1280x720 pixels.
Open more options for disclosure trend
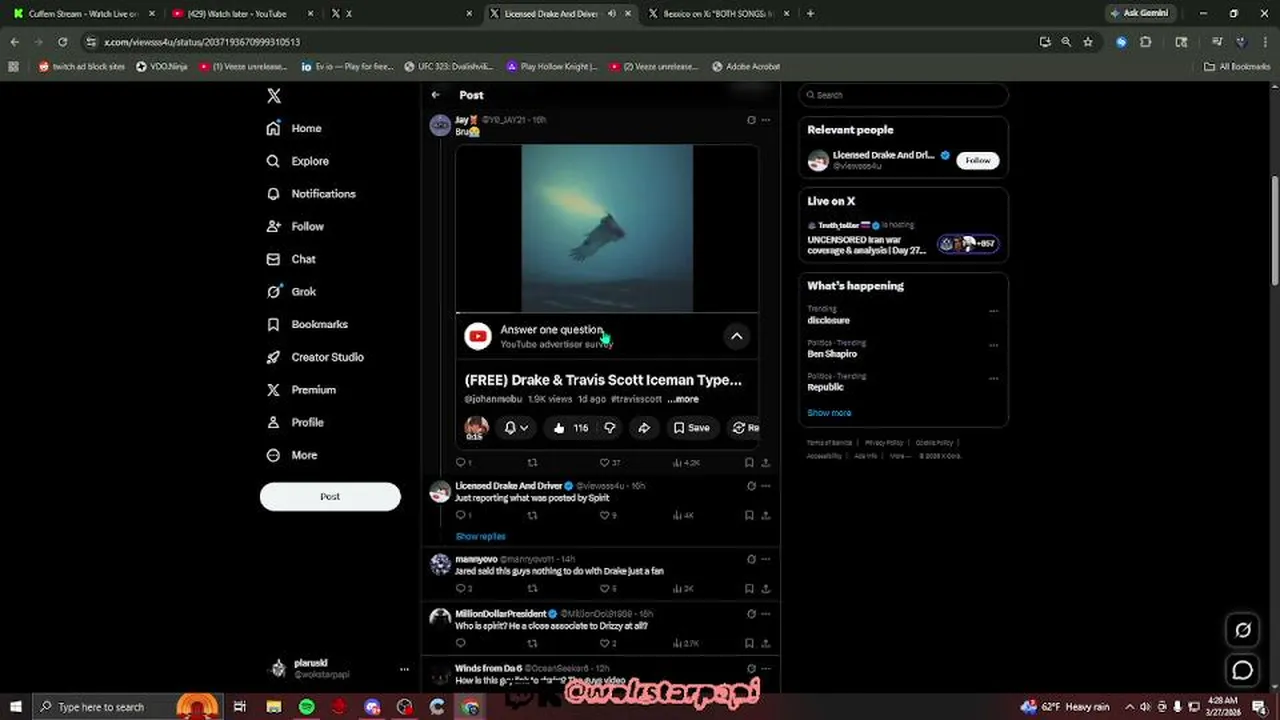click(993, 311)
